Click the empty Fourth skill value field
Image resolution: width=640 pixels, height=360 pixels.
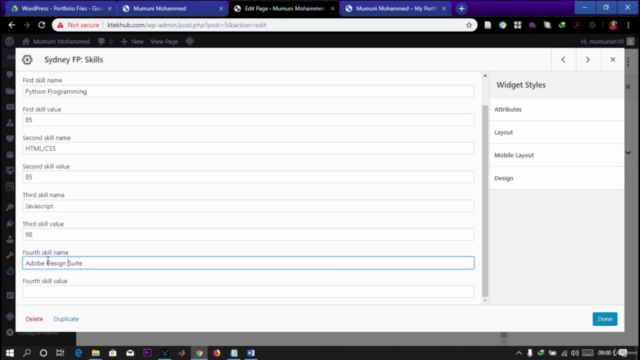(x=248, y=292)
